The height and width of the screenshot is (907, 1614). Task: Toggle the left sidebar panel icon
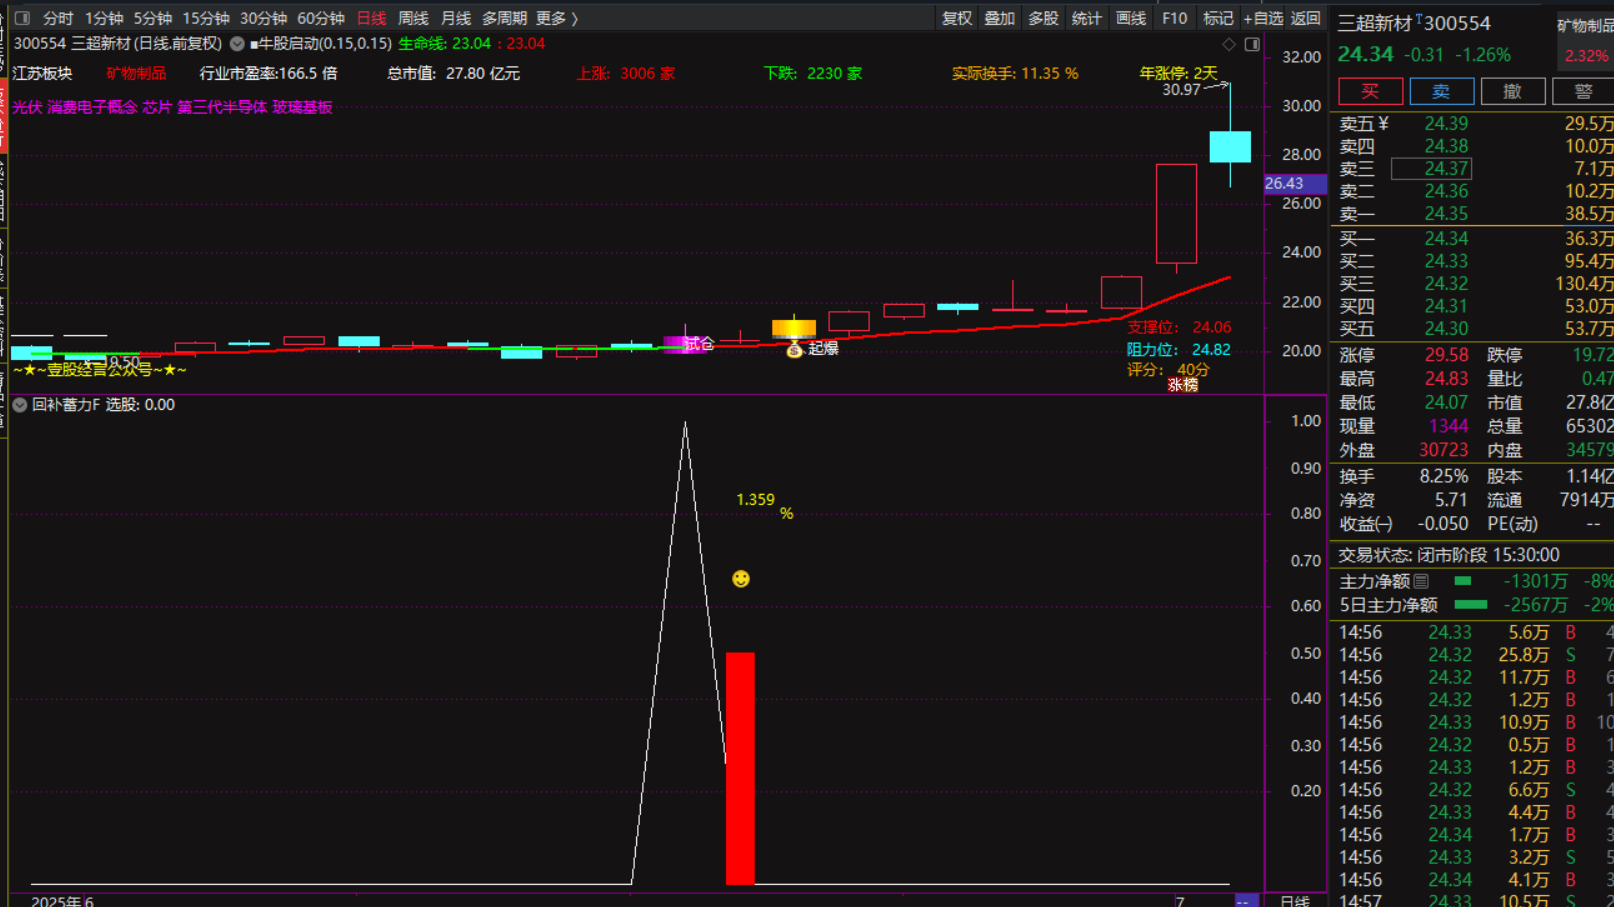click(x=22, y=18)
